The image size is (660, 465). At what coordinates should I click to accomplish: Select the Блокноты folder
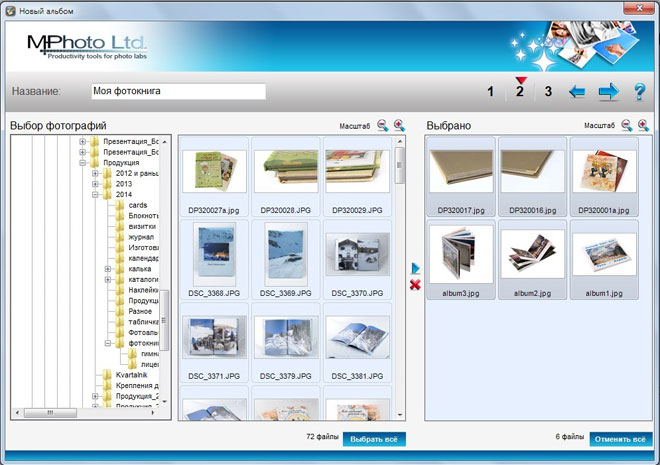point(143,216)
